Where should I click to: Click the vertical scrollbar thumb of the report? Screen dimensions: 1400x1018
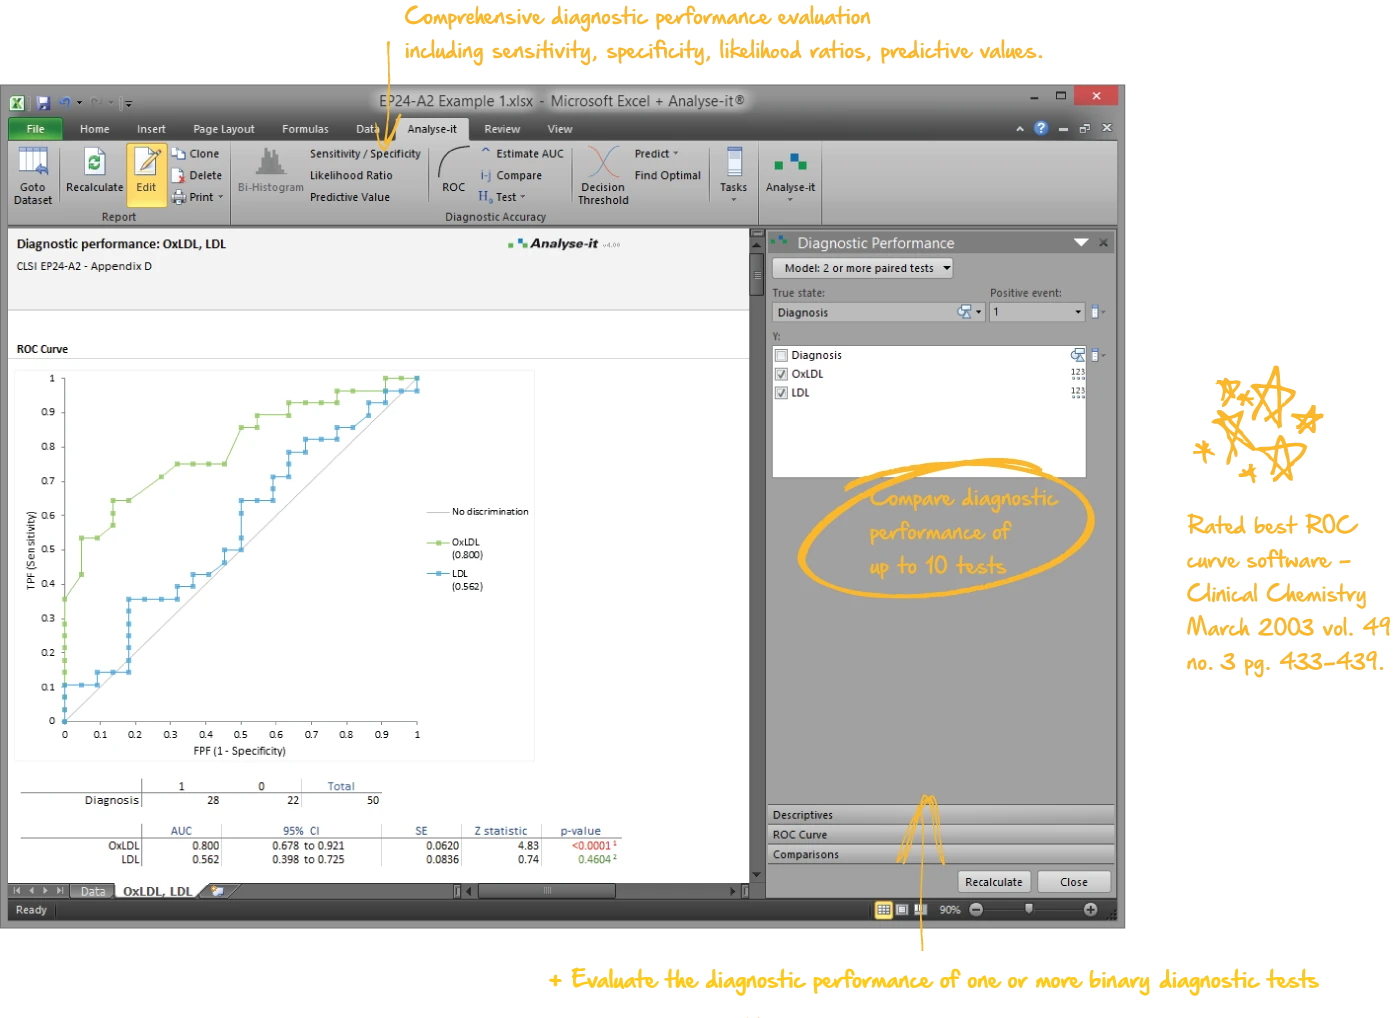point(756,275)
